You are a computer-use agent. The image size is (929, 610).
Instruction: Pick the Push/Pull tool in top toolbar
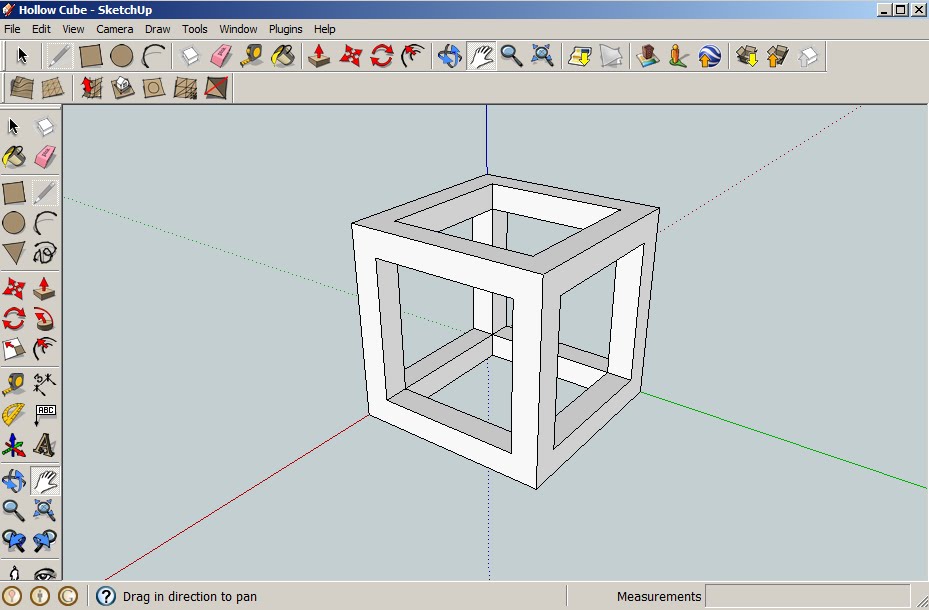tap(320, 56)
